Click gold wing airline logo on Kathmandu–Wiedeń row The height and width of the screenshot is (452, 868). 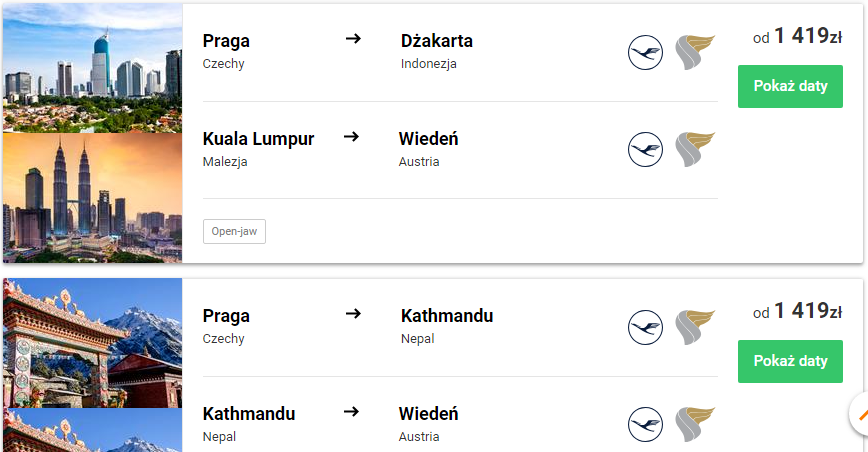(695, 424)
